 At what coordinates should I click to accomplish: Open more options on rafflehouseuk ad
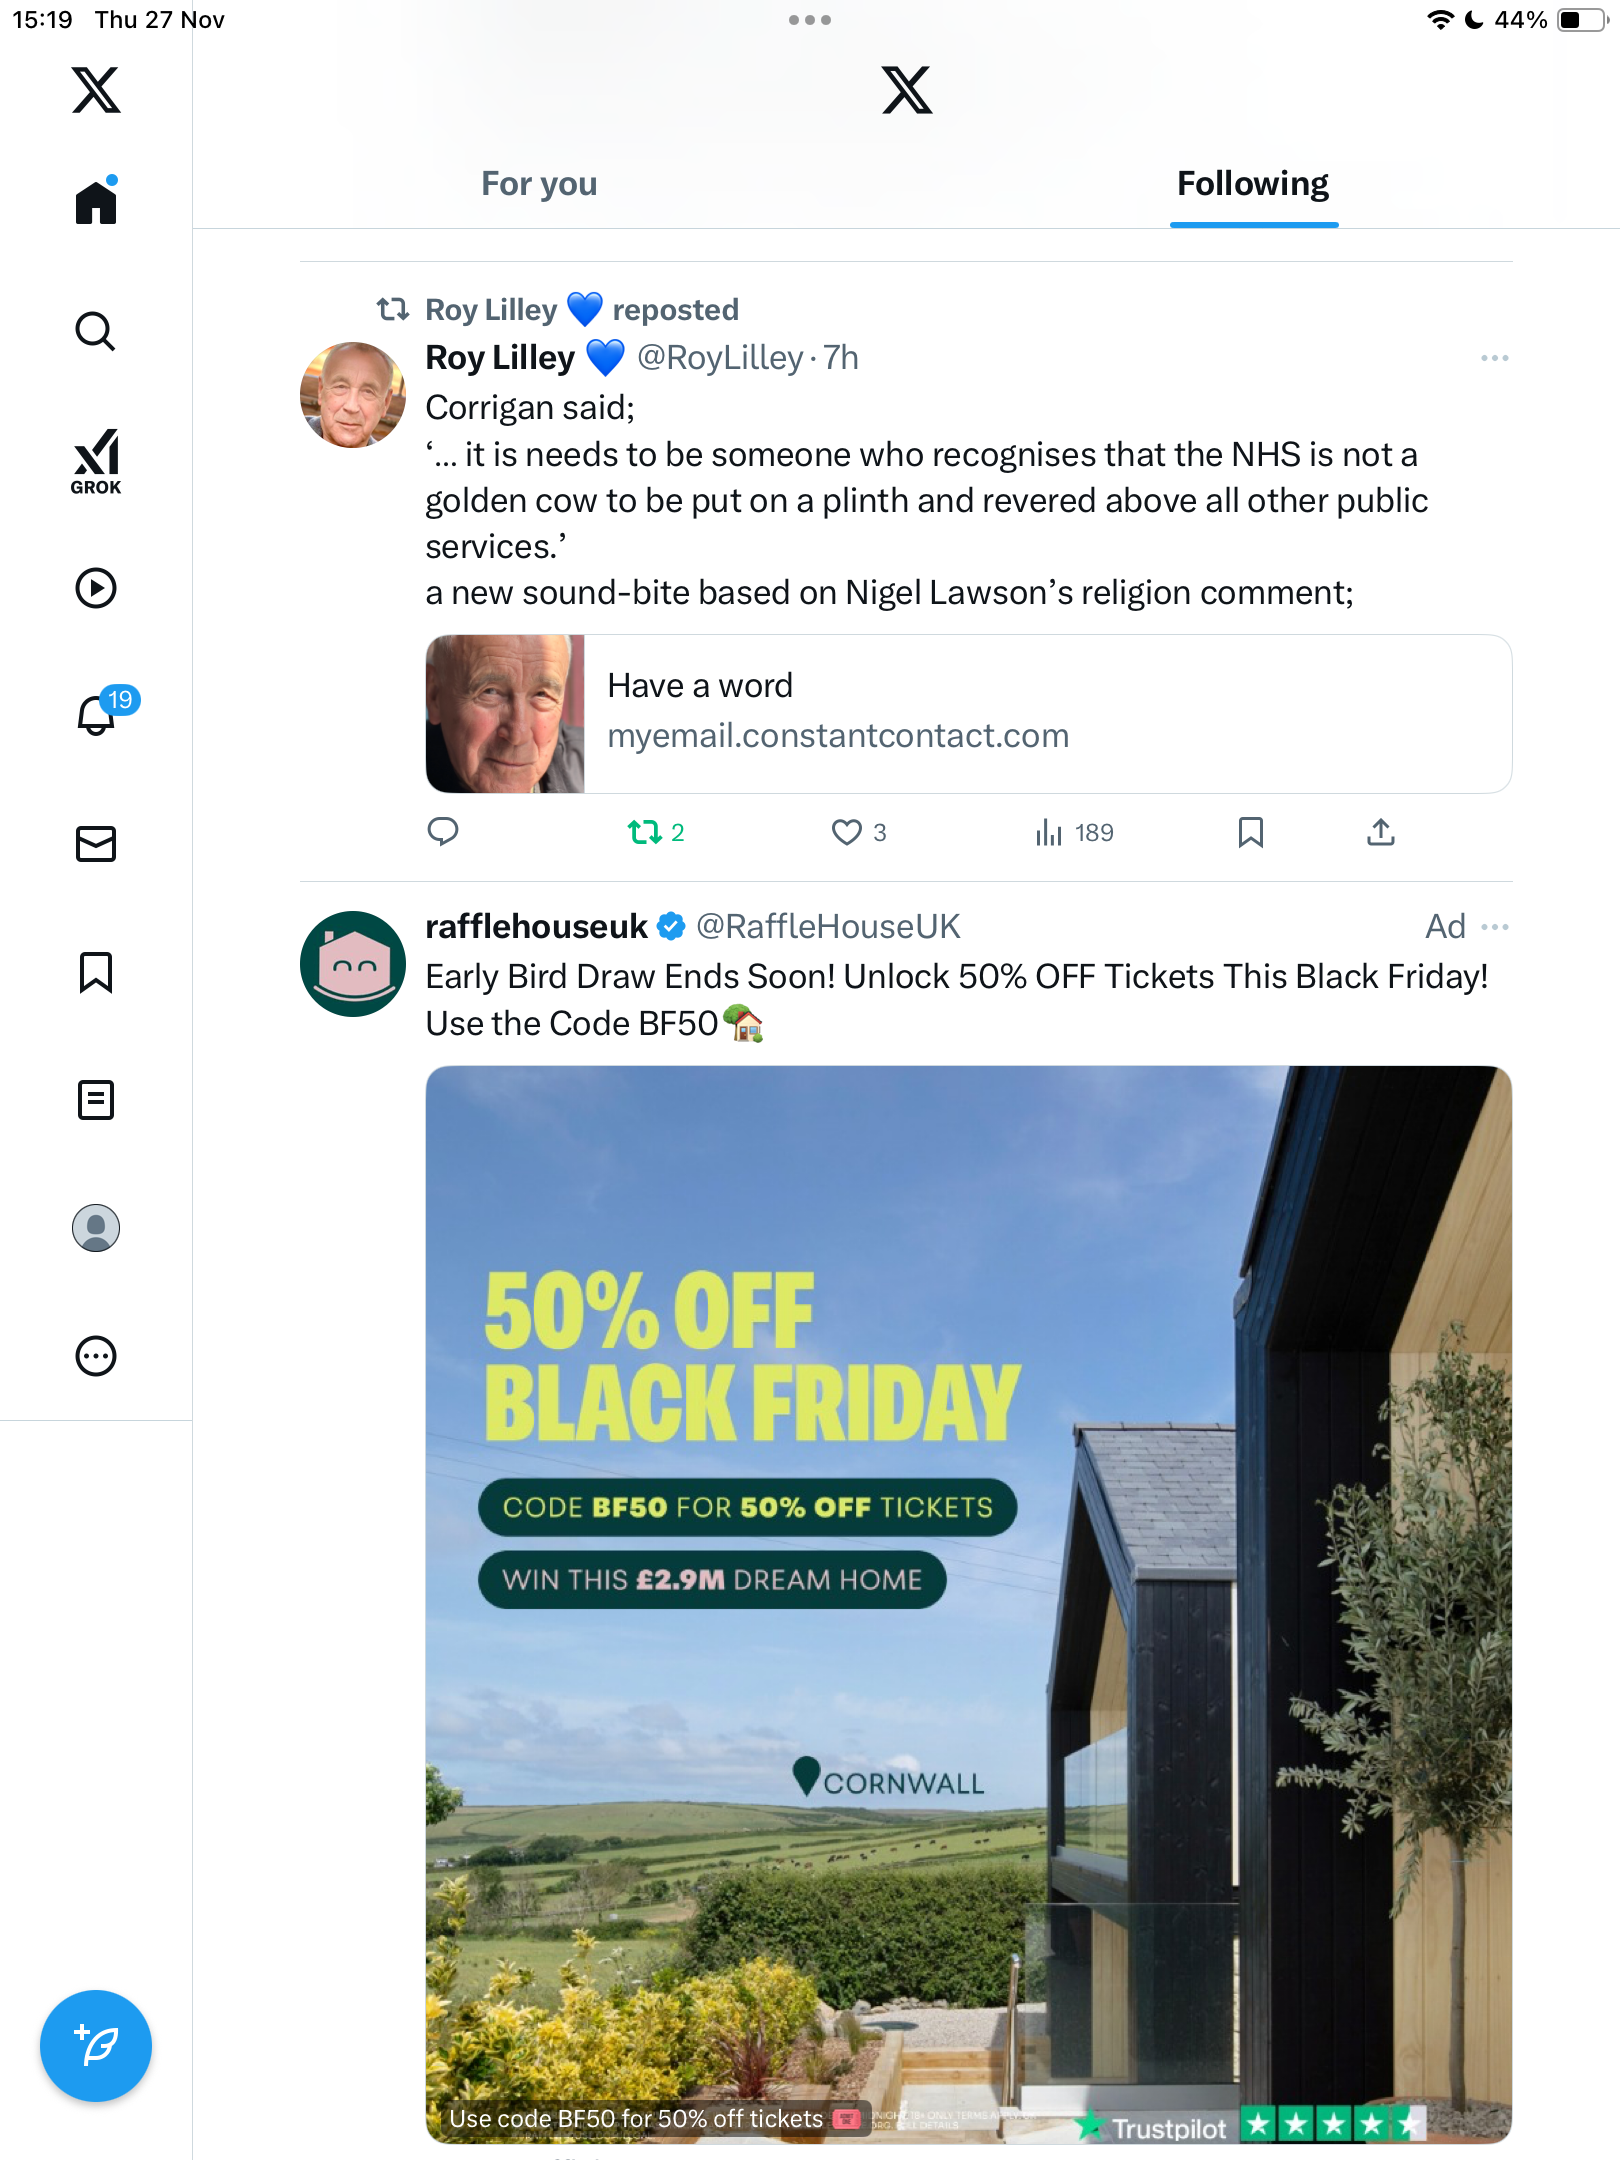[1494, 927]
